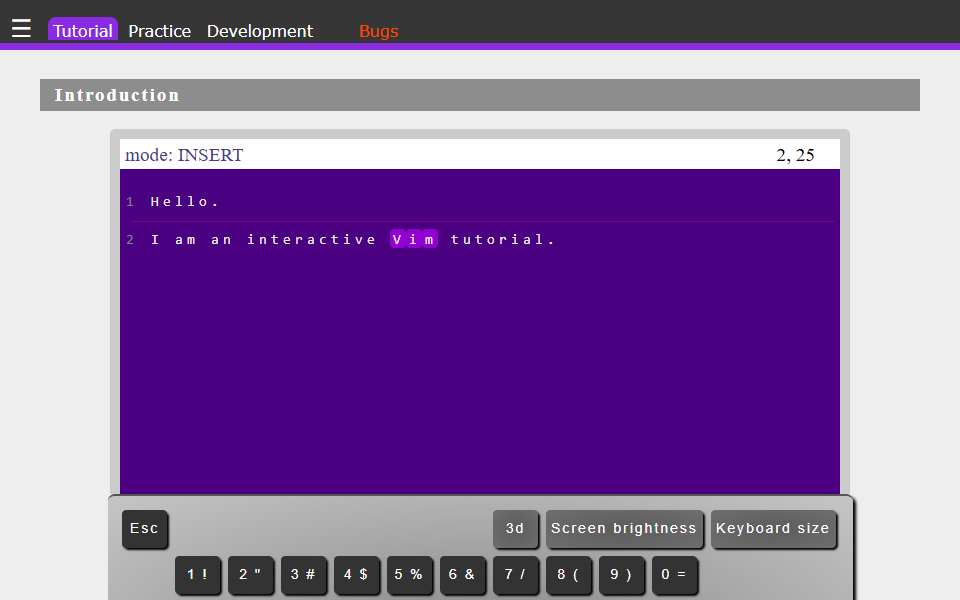
Task: Click the 'mode: INSERT' status text
Action: pos(184,155)
